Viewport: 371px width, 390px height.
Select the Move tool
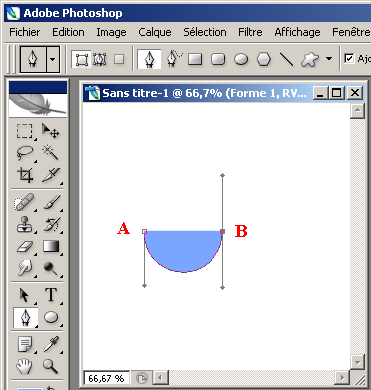pyautogui.click(x=51, y=131)
